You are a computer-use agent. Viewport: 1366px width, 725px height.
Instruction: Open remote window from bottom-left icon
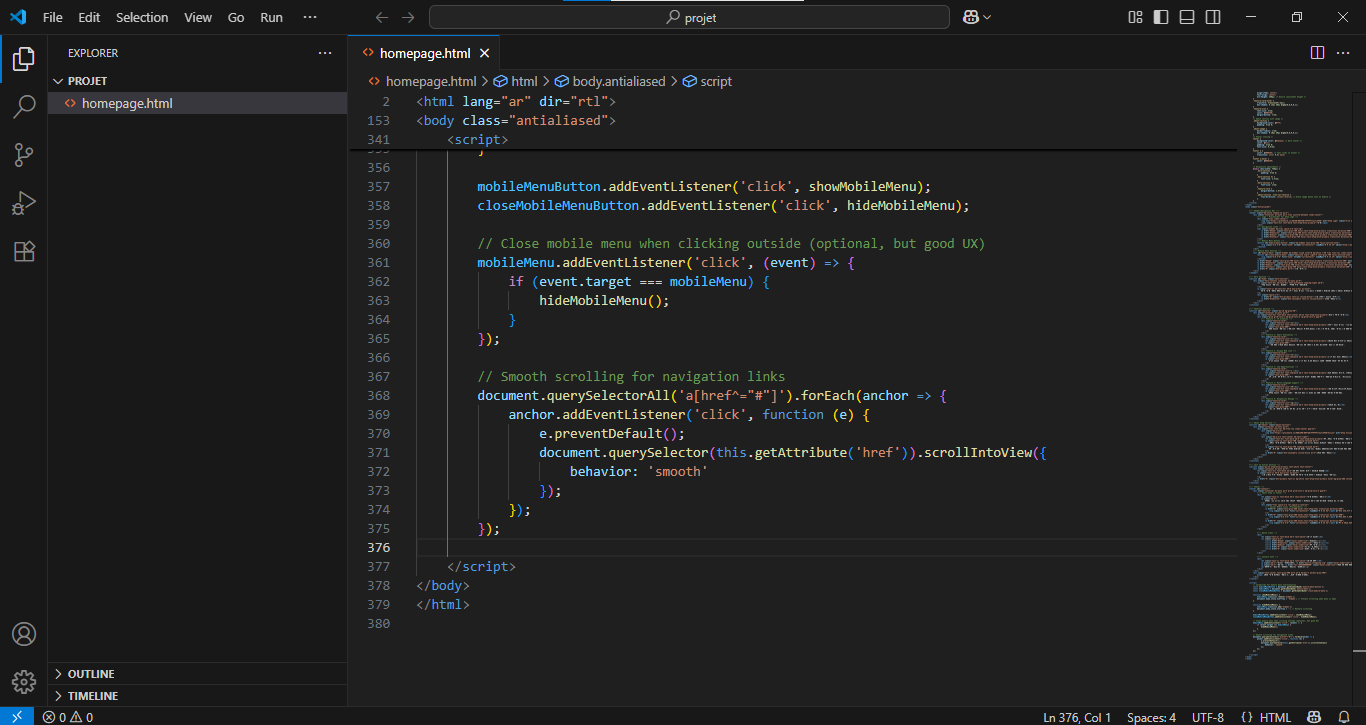point(17,717)
